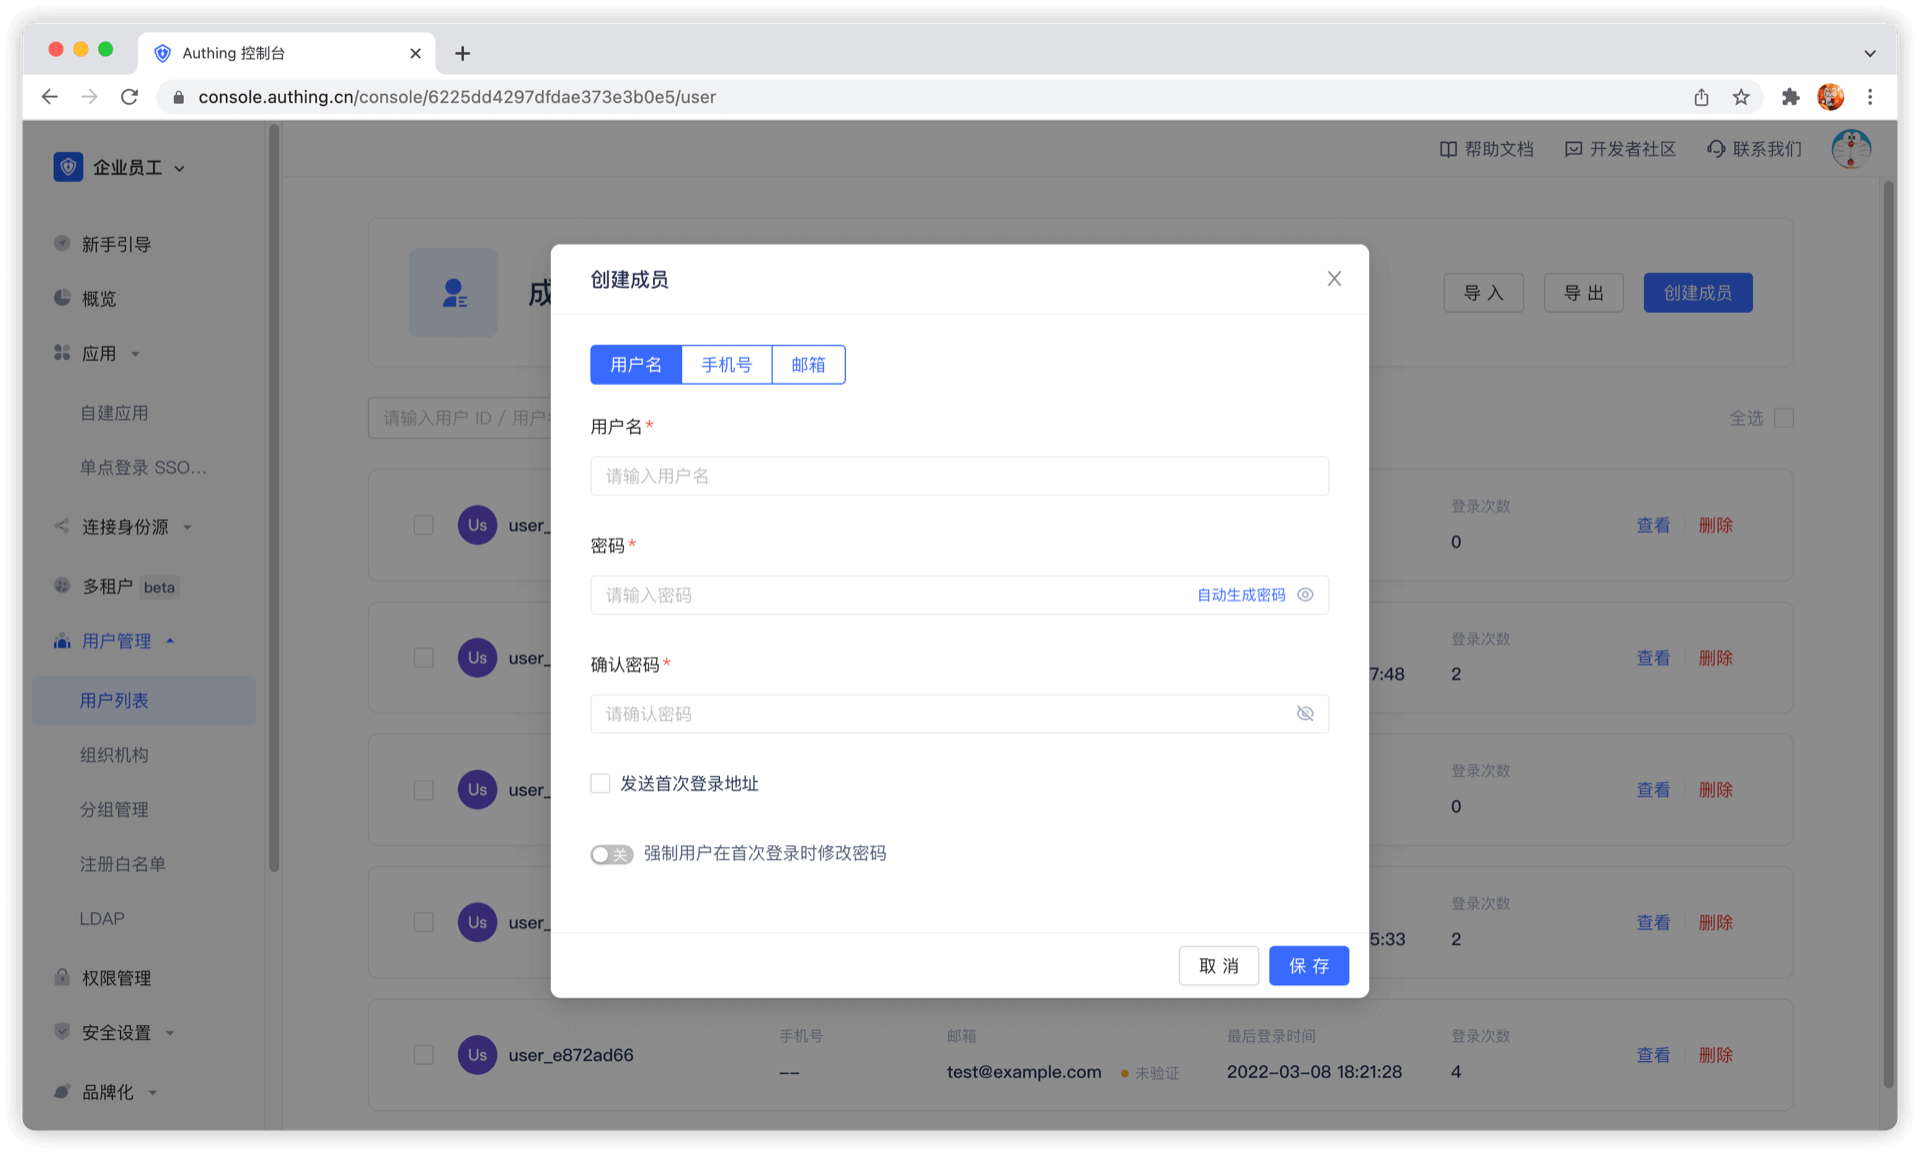Click the browser reload icon
Viewport: 1920px width, 1153px height.
pos(129,97)
